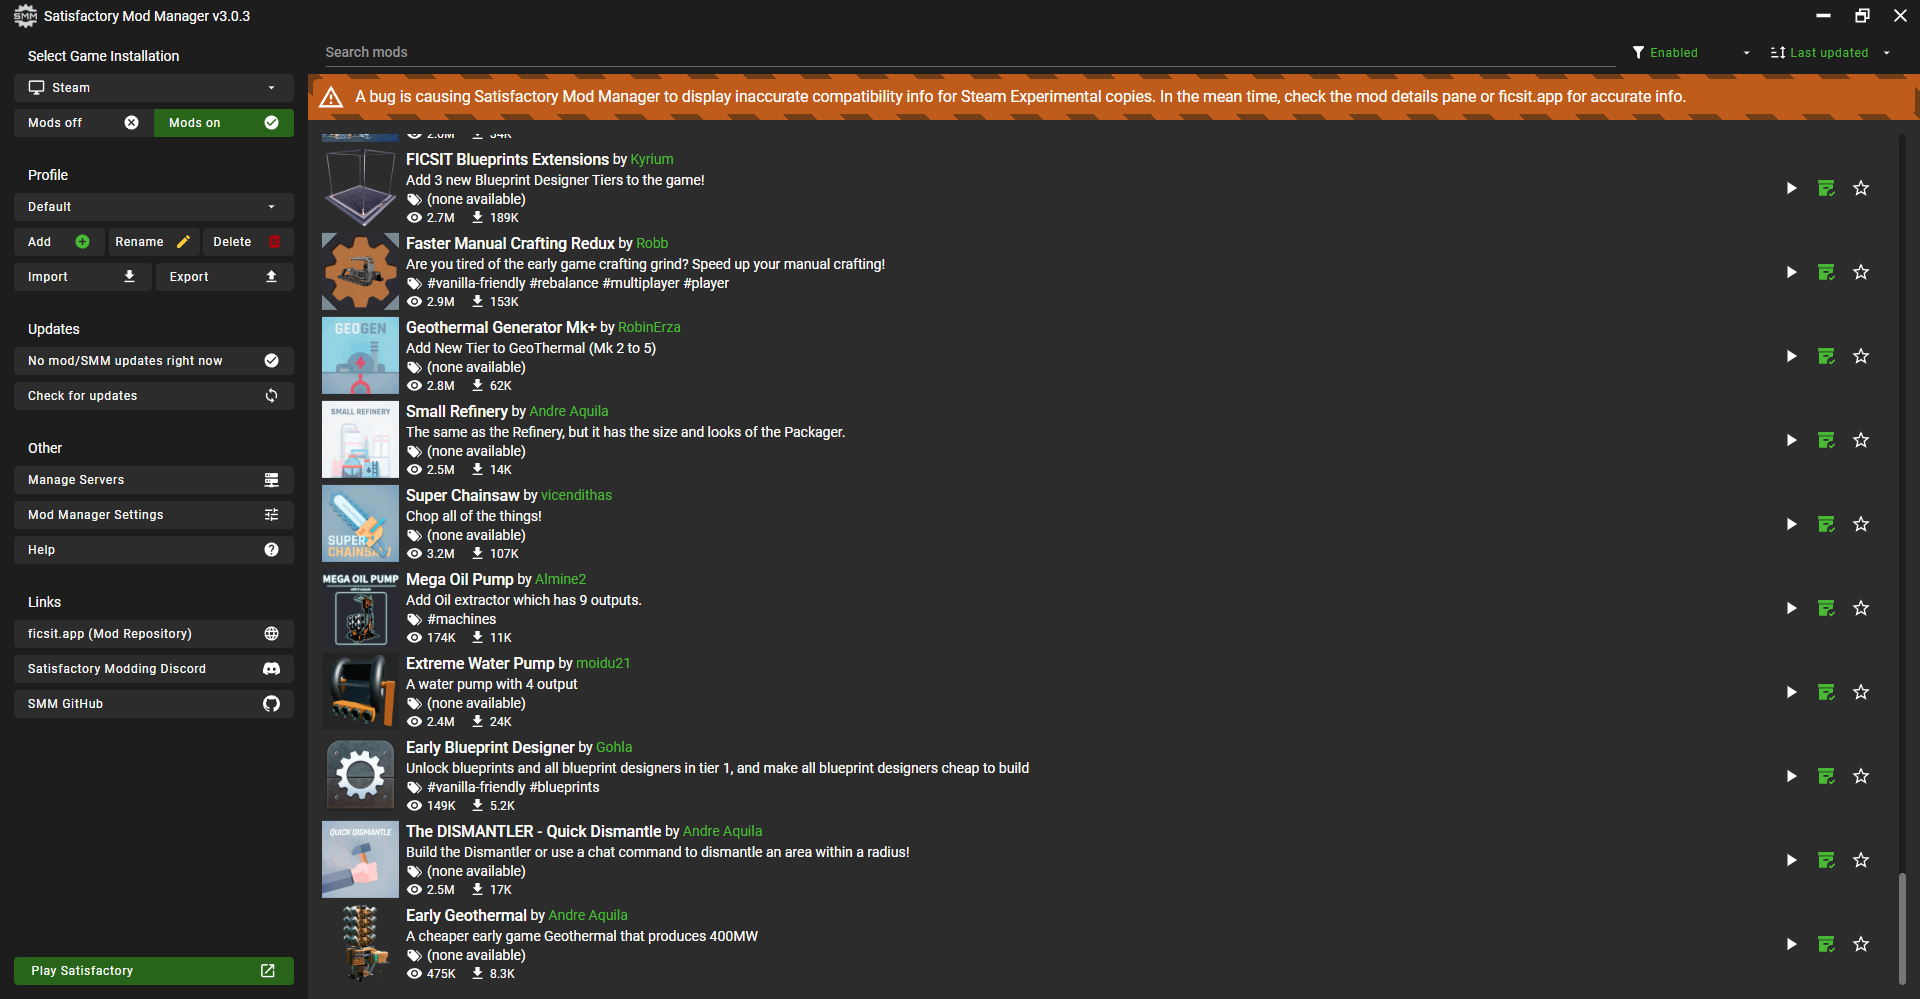Open Manage Servers
The width and height of the screenshot is (1920, 999).
tap(154, 480)
